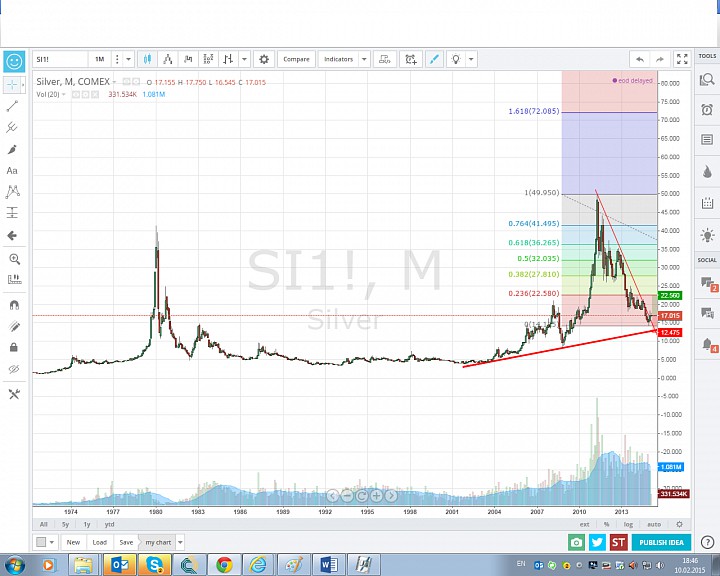Viewport: 720px width, 576px height.
Task: Open the drawing tools settings wrench icon
Action: click(x=14, y=394)
